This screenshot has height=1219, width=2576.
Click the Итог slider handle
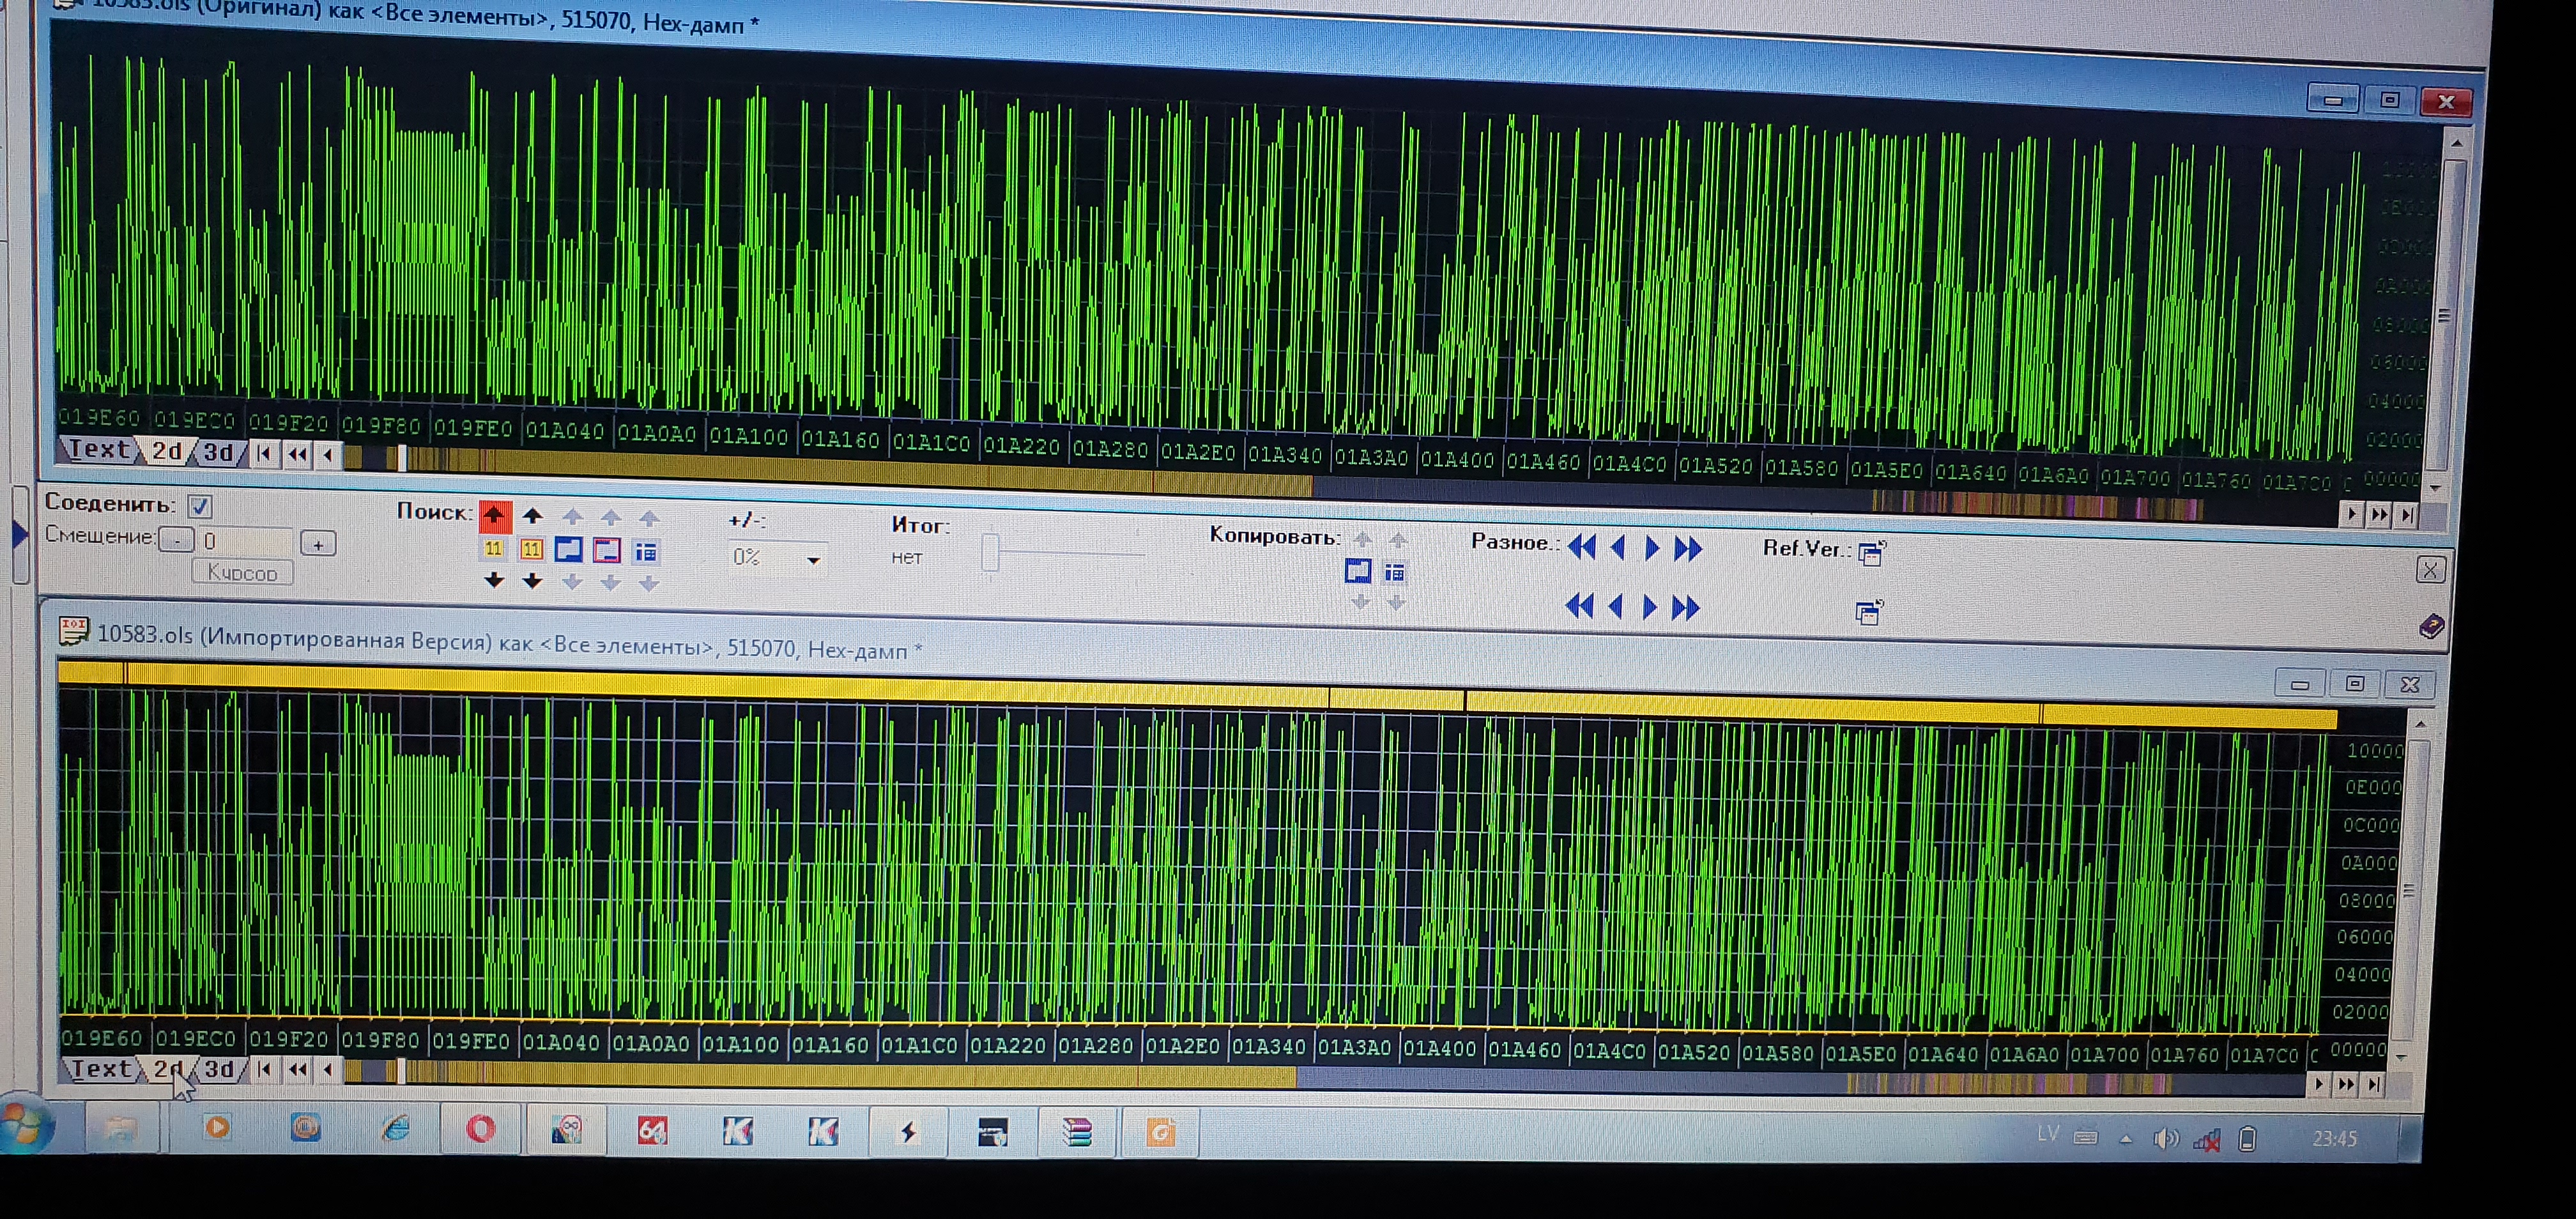coord(990,553)
